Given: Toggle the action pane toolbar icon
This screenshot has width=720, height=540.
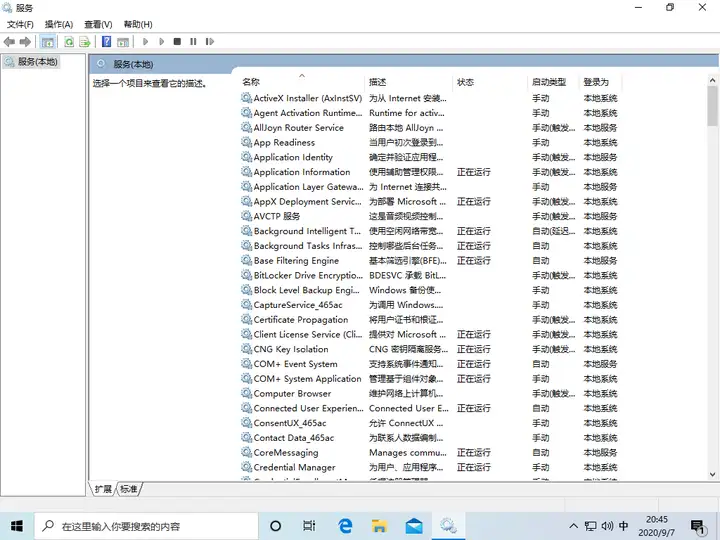Looking at the screenshot, I should 123,42.
